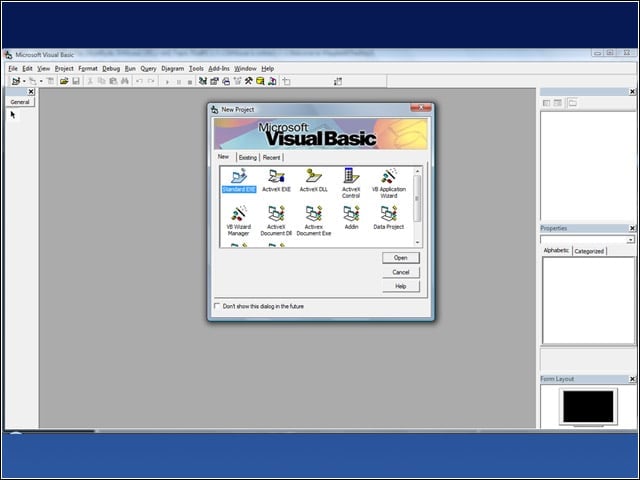
Task: Open the Add Project dropdown arrow
Action: [24, 81]
